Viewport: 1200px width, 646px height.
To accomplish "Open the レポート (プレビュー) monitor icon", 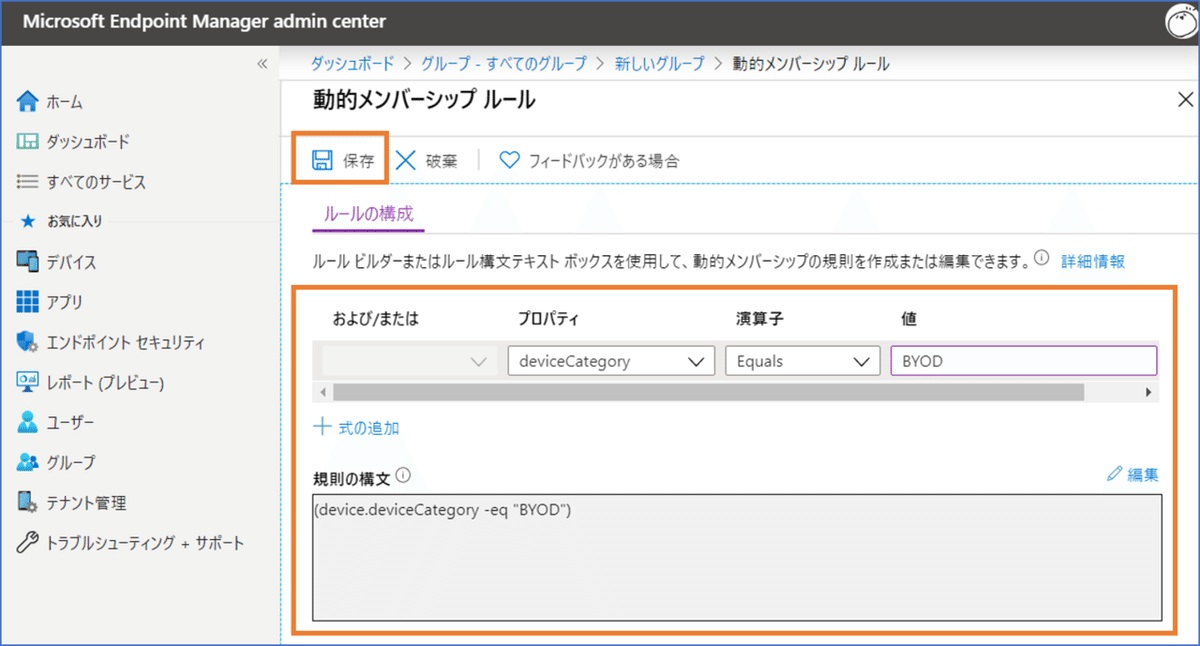I will click(x=28, y=382).
